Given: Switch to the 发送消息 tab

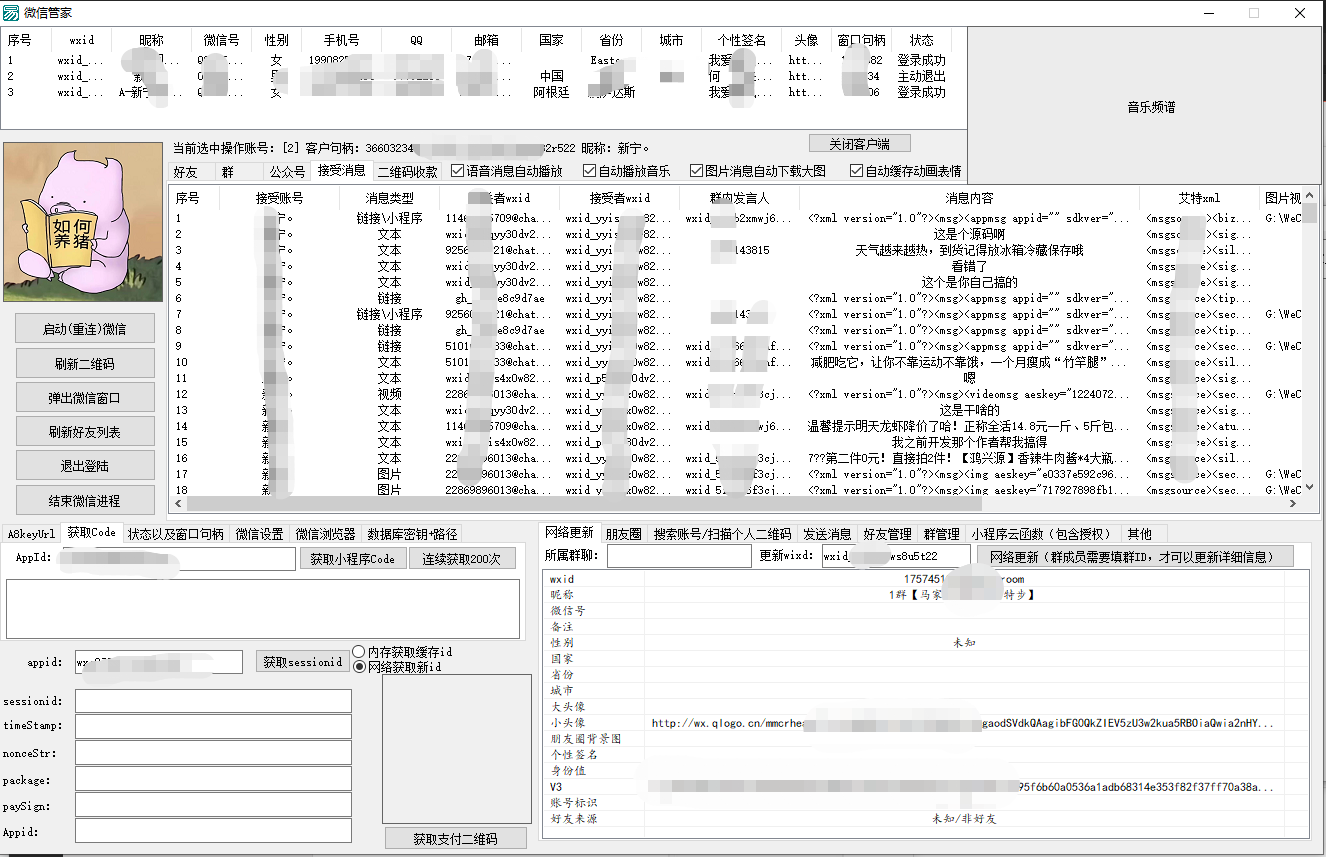Looking at the screenshot, I should (x=827, y=534).
